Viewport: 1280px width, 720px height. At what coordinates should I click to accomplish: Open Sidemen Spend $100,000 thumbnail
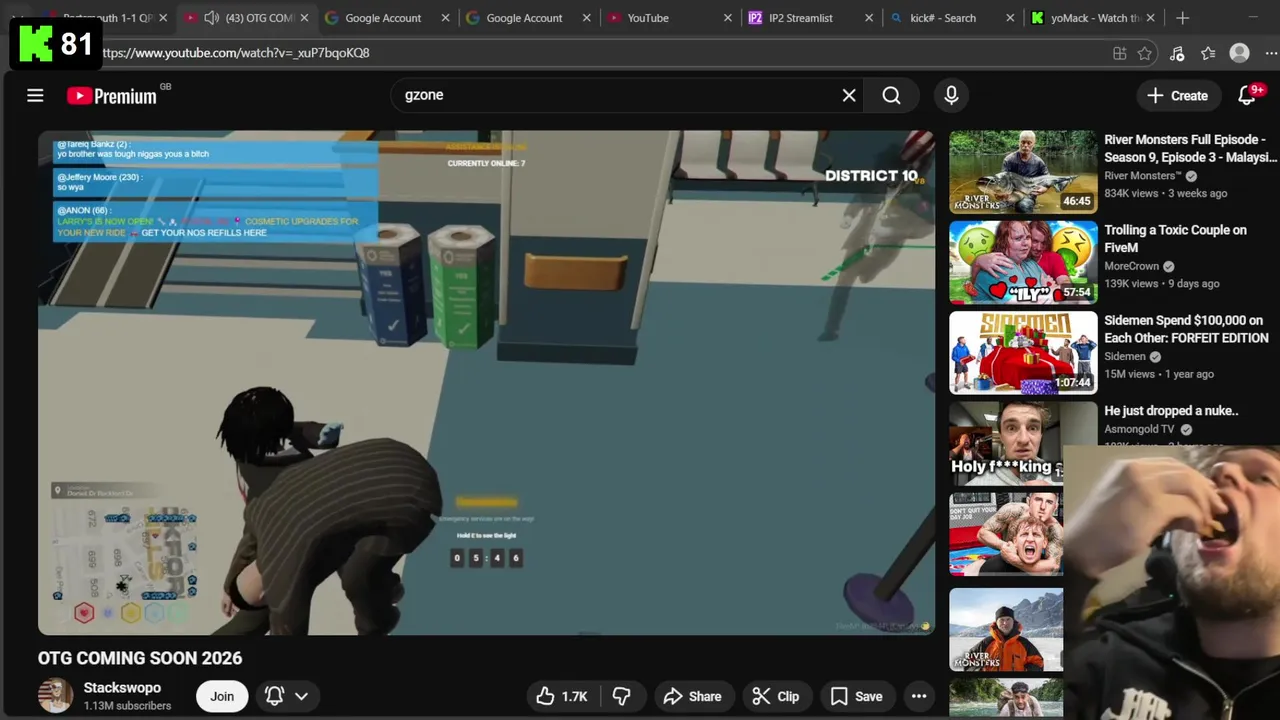coord(1023,352)
